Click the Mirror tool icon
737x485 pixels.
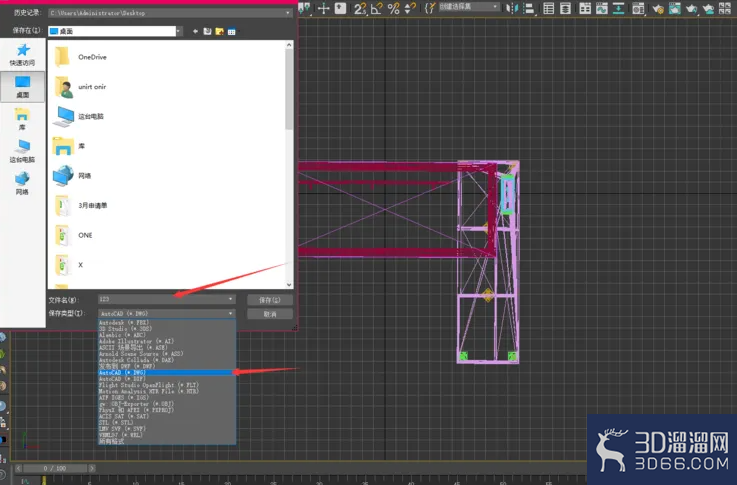(512, 8)
